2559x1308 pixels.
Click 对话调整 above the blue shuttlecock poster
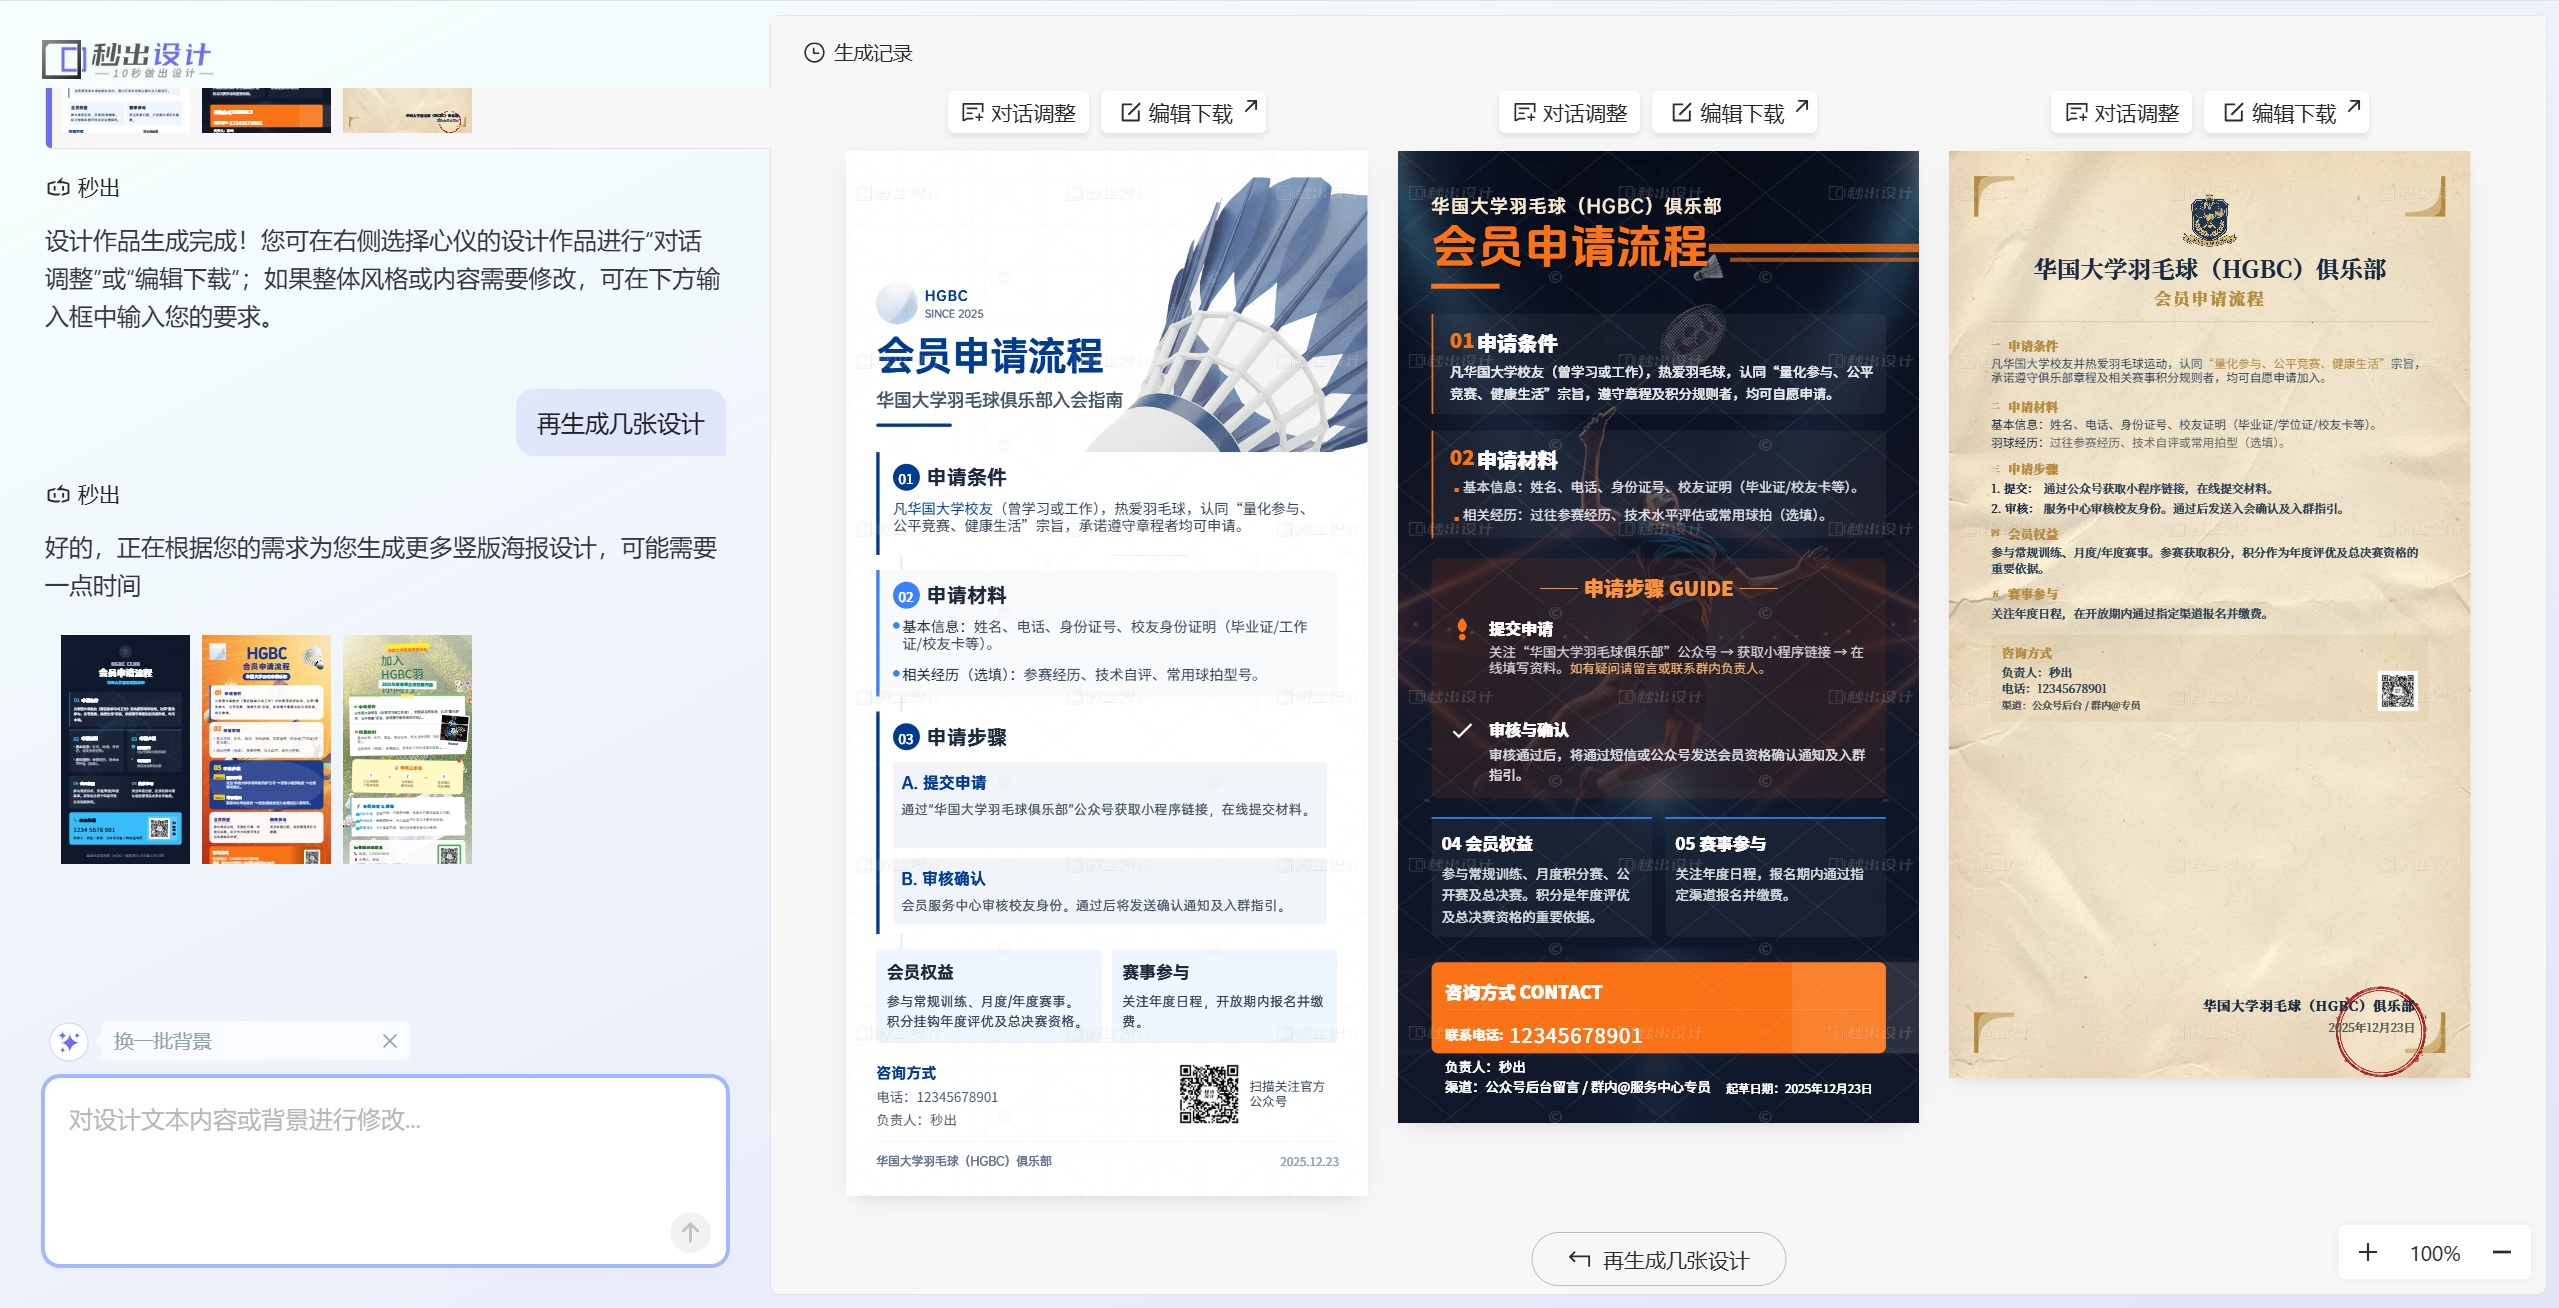point(1018,113)
